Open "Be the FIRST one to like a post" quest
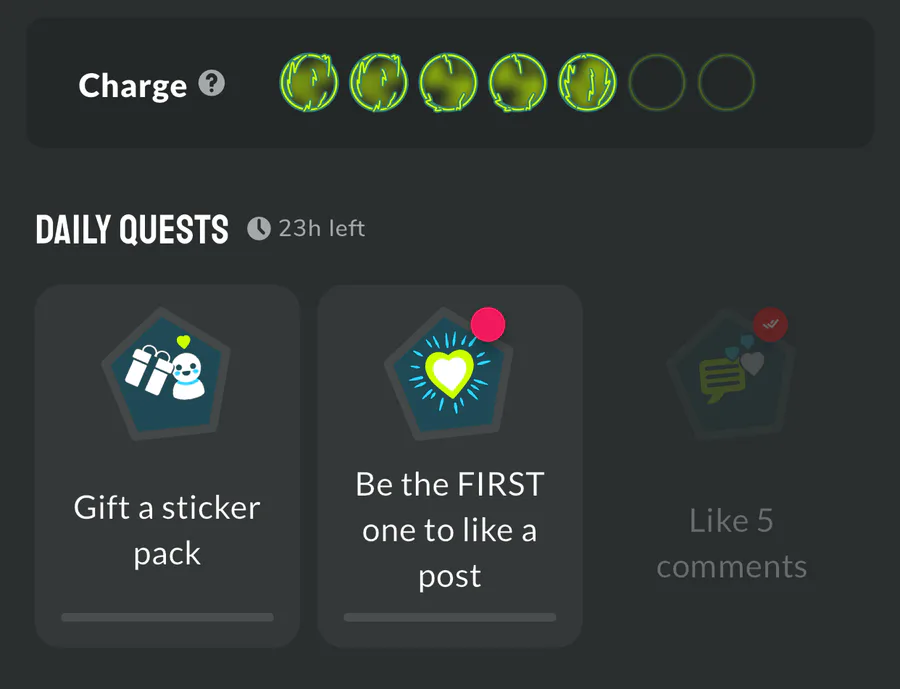Viewport: 900px width, 689px height. coord(449,530)
